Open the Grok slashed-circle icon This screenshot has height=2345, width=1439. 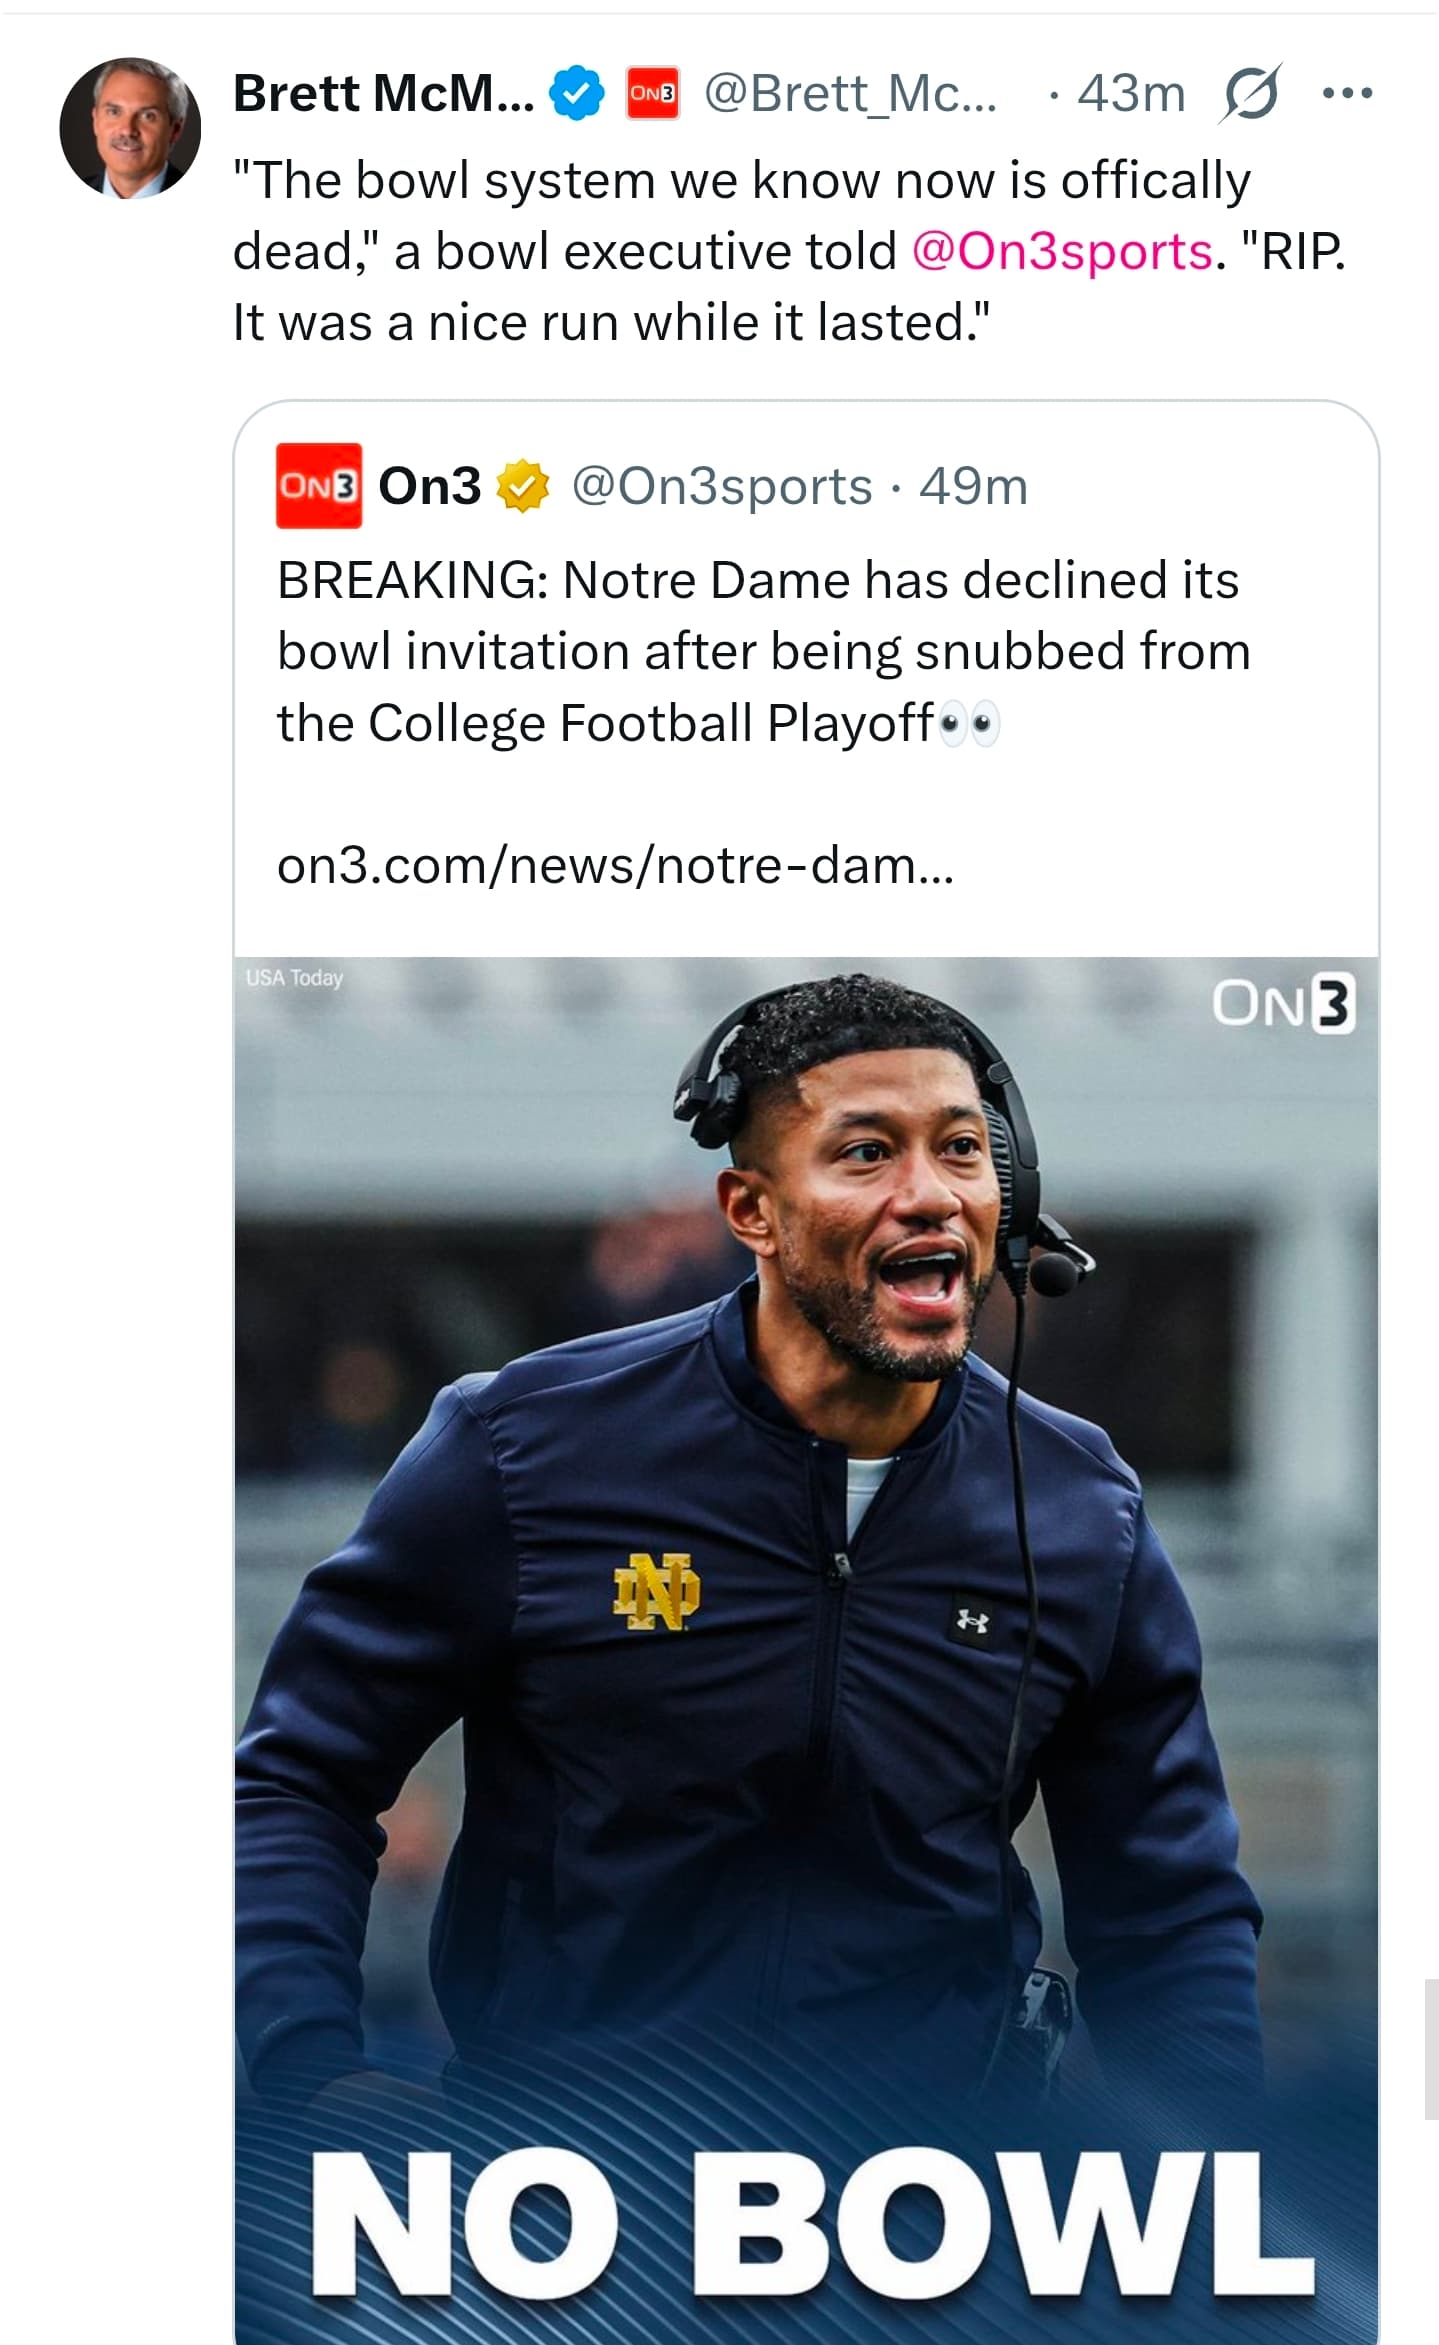pos(1249,94)
